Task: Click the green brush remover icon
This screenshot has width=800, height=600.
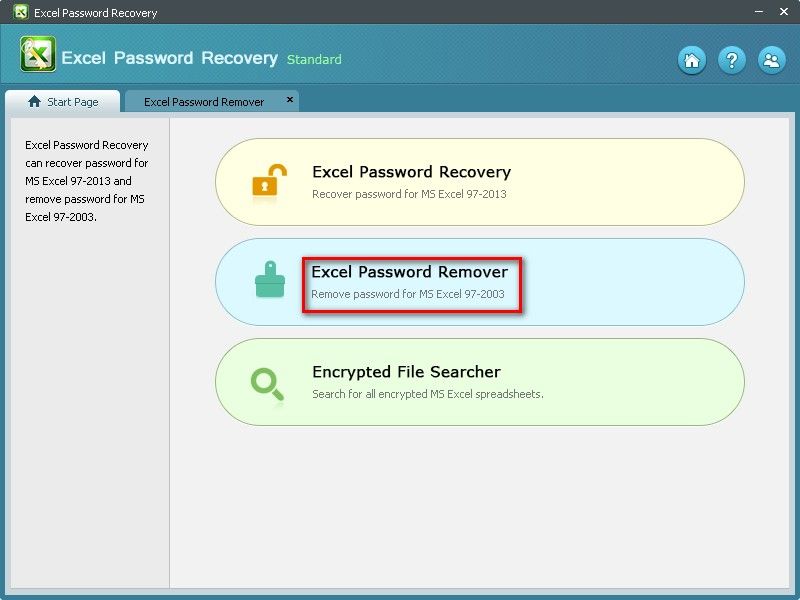Action: click(270, 279)
